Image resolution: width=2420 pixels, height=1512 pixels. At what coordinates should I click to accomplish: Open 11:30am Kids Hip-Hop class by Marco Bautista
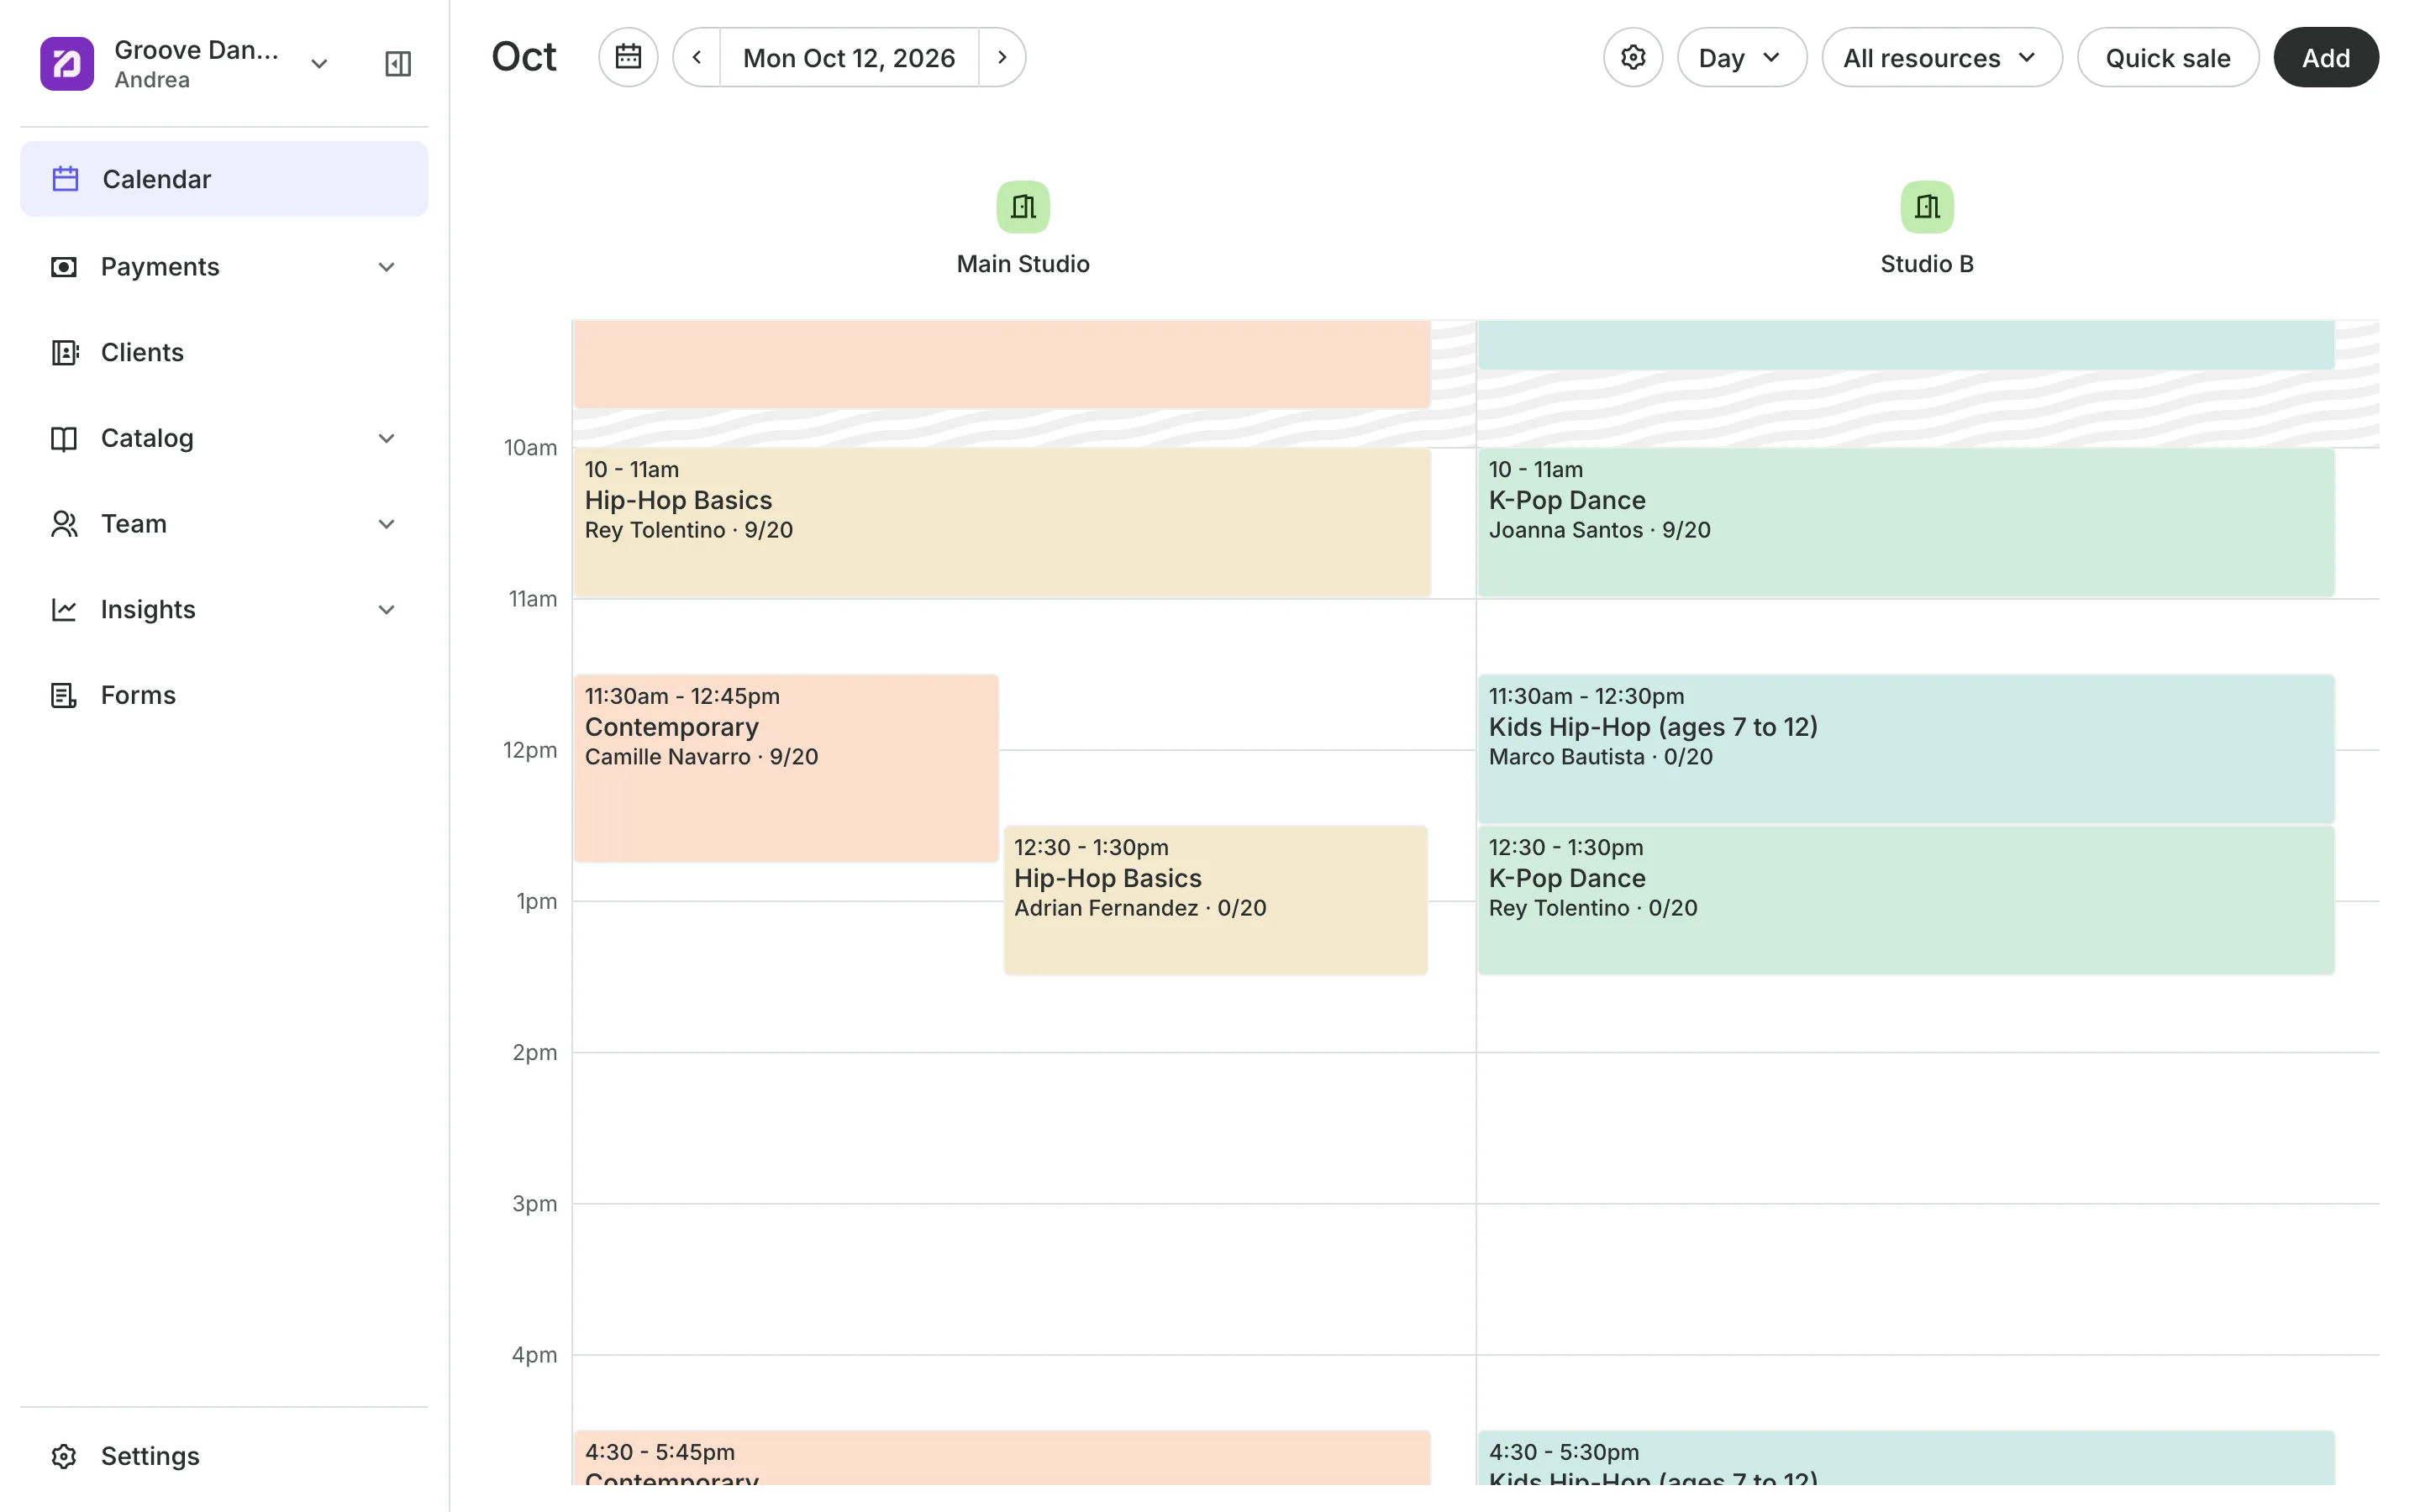point(1906,749)
